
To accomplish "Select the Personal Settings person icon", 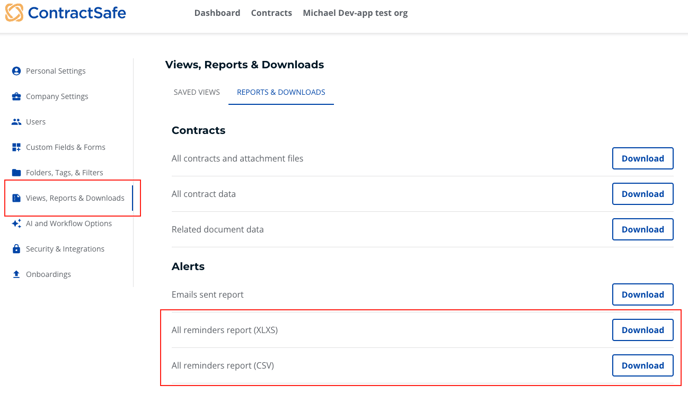I will pos(16,71).
